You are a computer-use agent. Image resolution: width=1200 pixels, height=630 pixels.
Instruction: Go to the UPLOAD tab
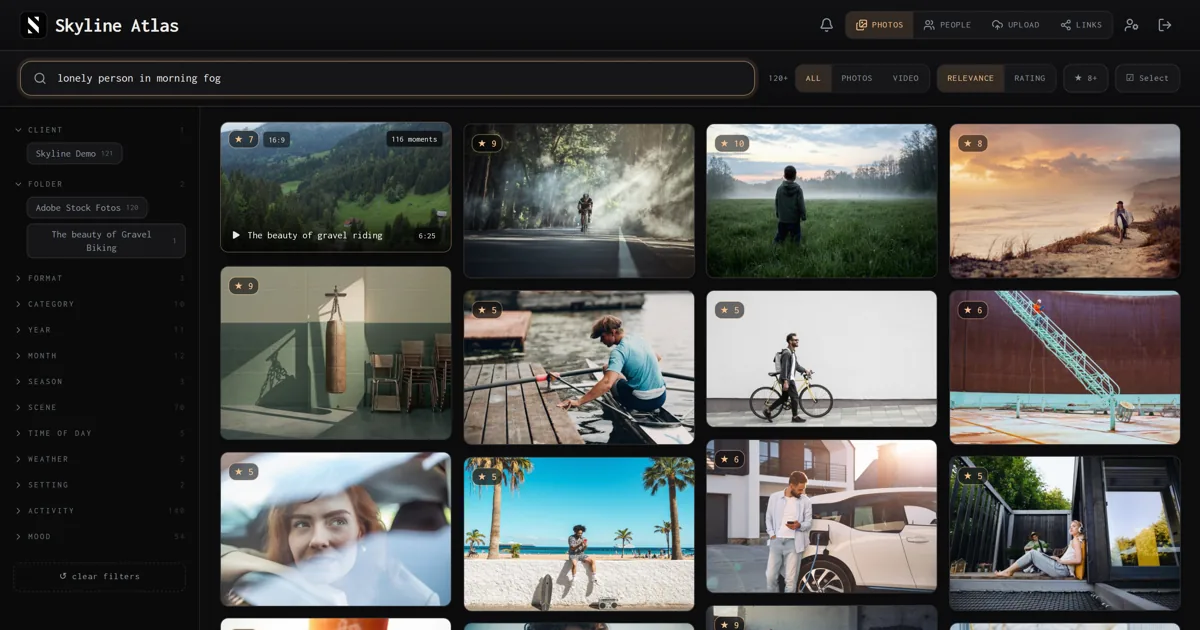[x=1015, y=25]
